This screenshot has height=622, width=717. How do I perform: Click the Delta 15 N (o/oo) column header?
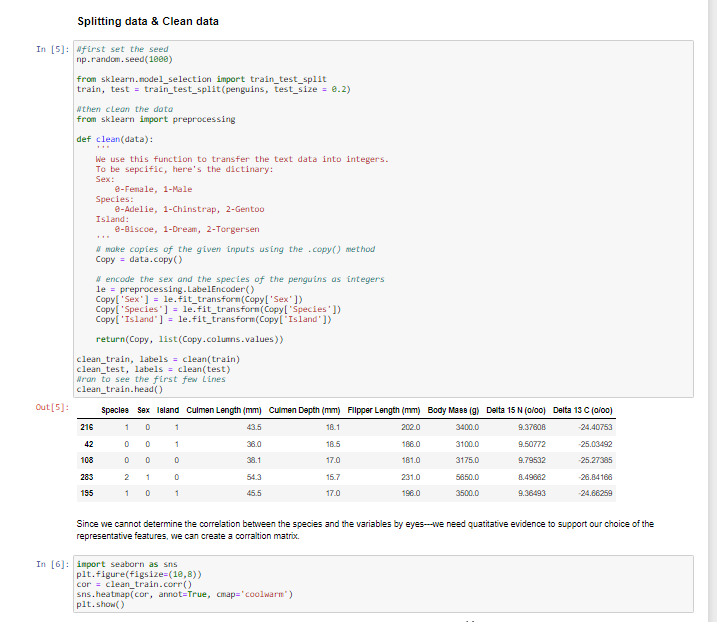(x=516, y=410)
